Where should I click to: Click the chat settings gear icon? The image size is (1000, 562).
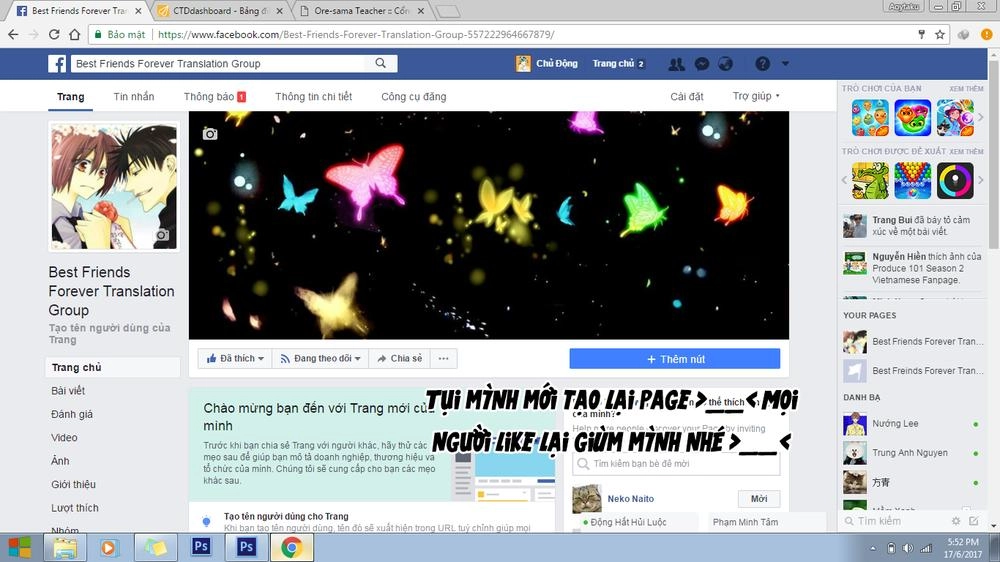[x=955, y=521]
